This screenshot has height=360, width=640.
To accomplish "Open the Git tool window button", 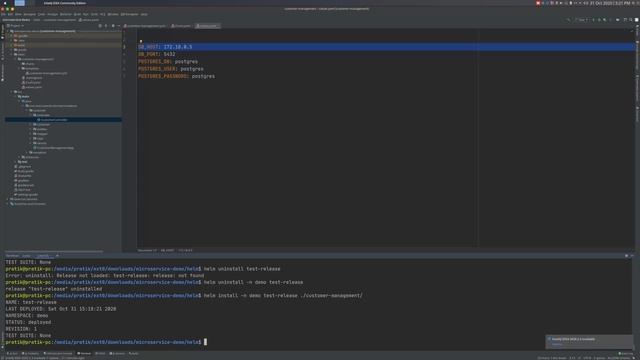I will (x=13, y=353).
